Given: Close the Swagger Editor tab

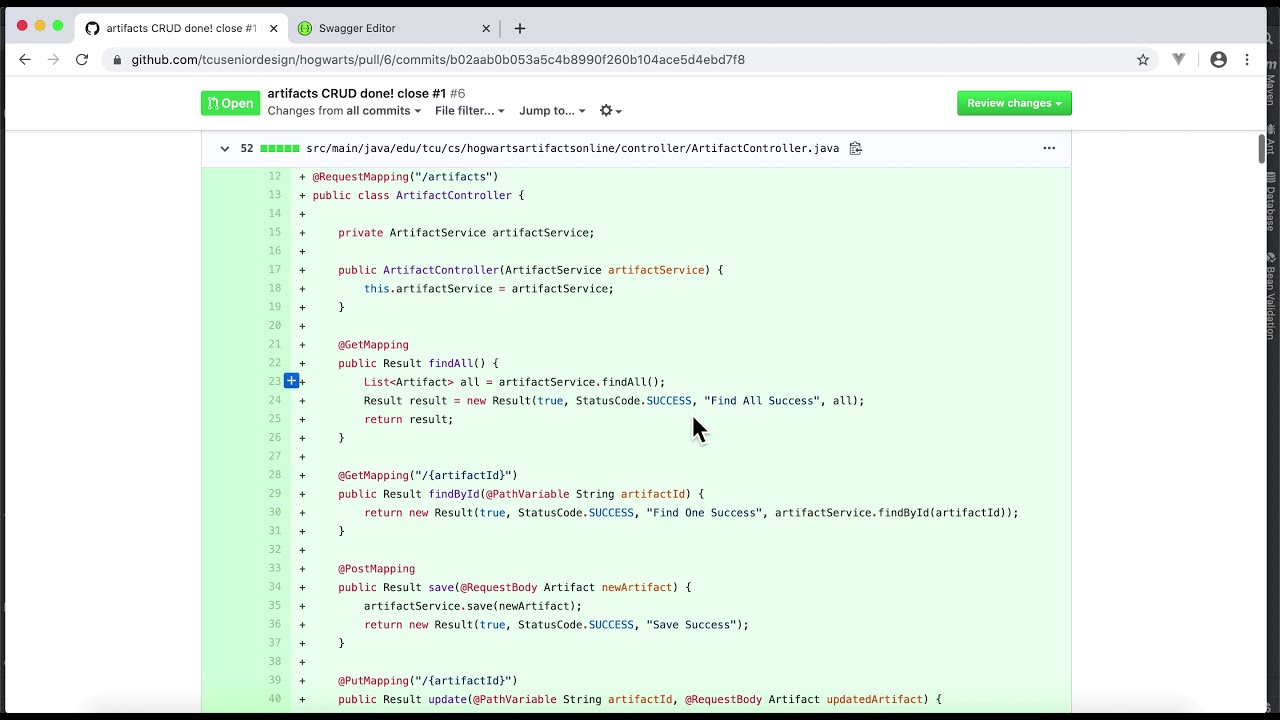Looking at the screenshot, I should [486, 28].
